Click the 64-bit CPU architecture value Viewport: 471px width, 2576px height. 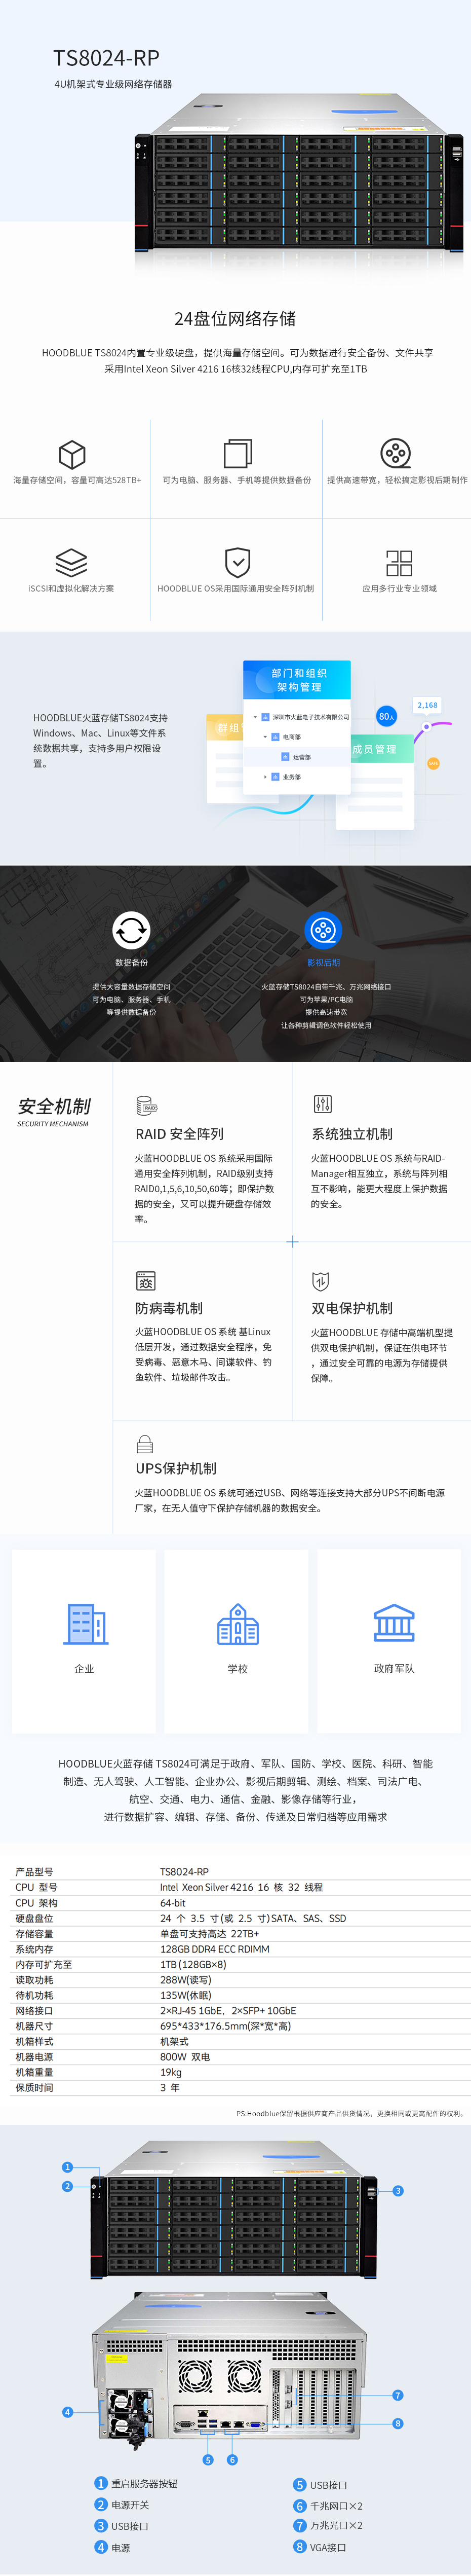(173, 1903)
